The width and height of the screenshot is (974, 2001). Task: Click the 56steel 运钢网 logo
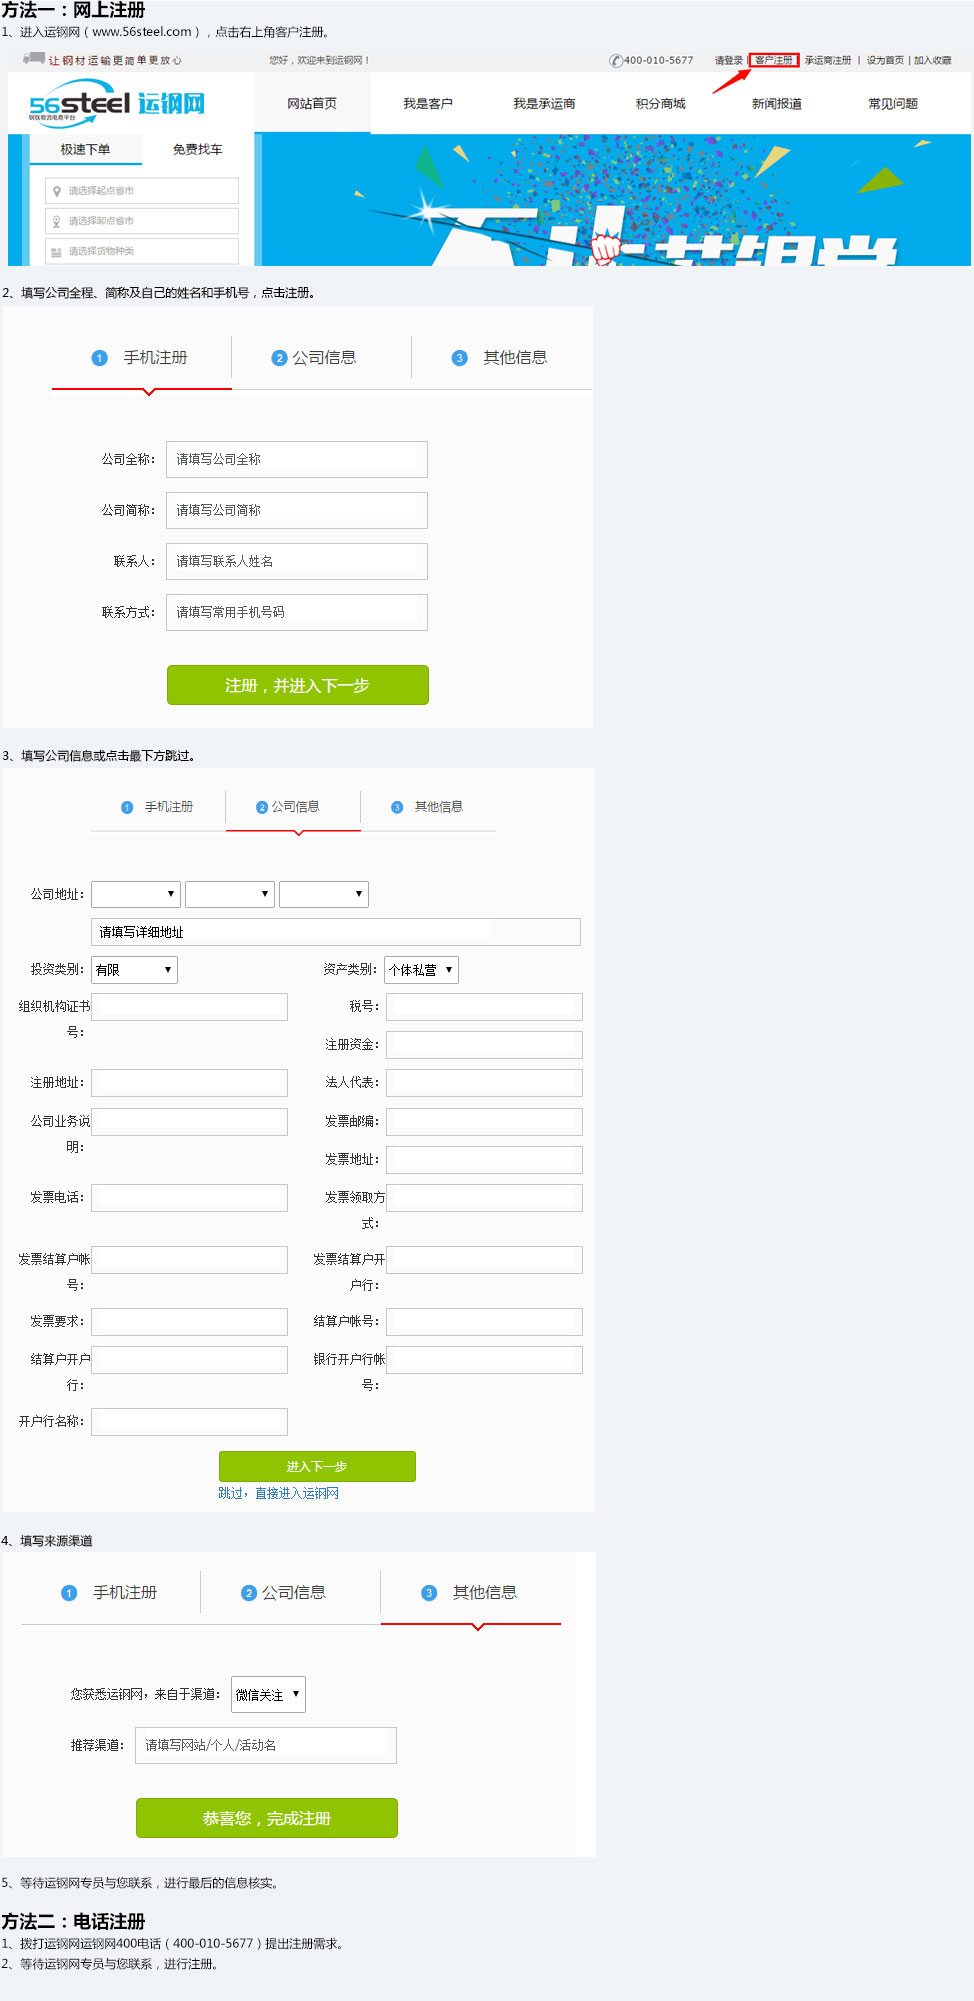116,105
